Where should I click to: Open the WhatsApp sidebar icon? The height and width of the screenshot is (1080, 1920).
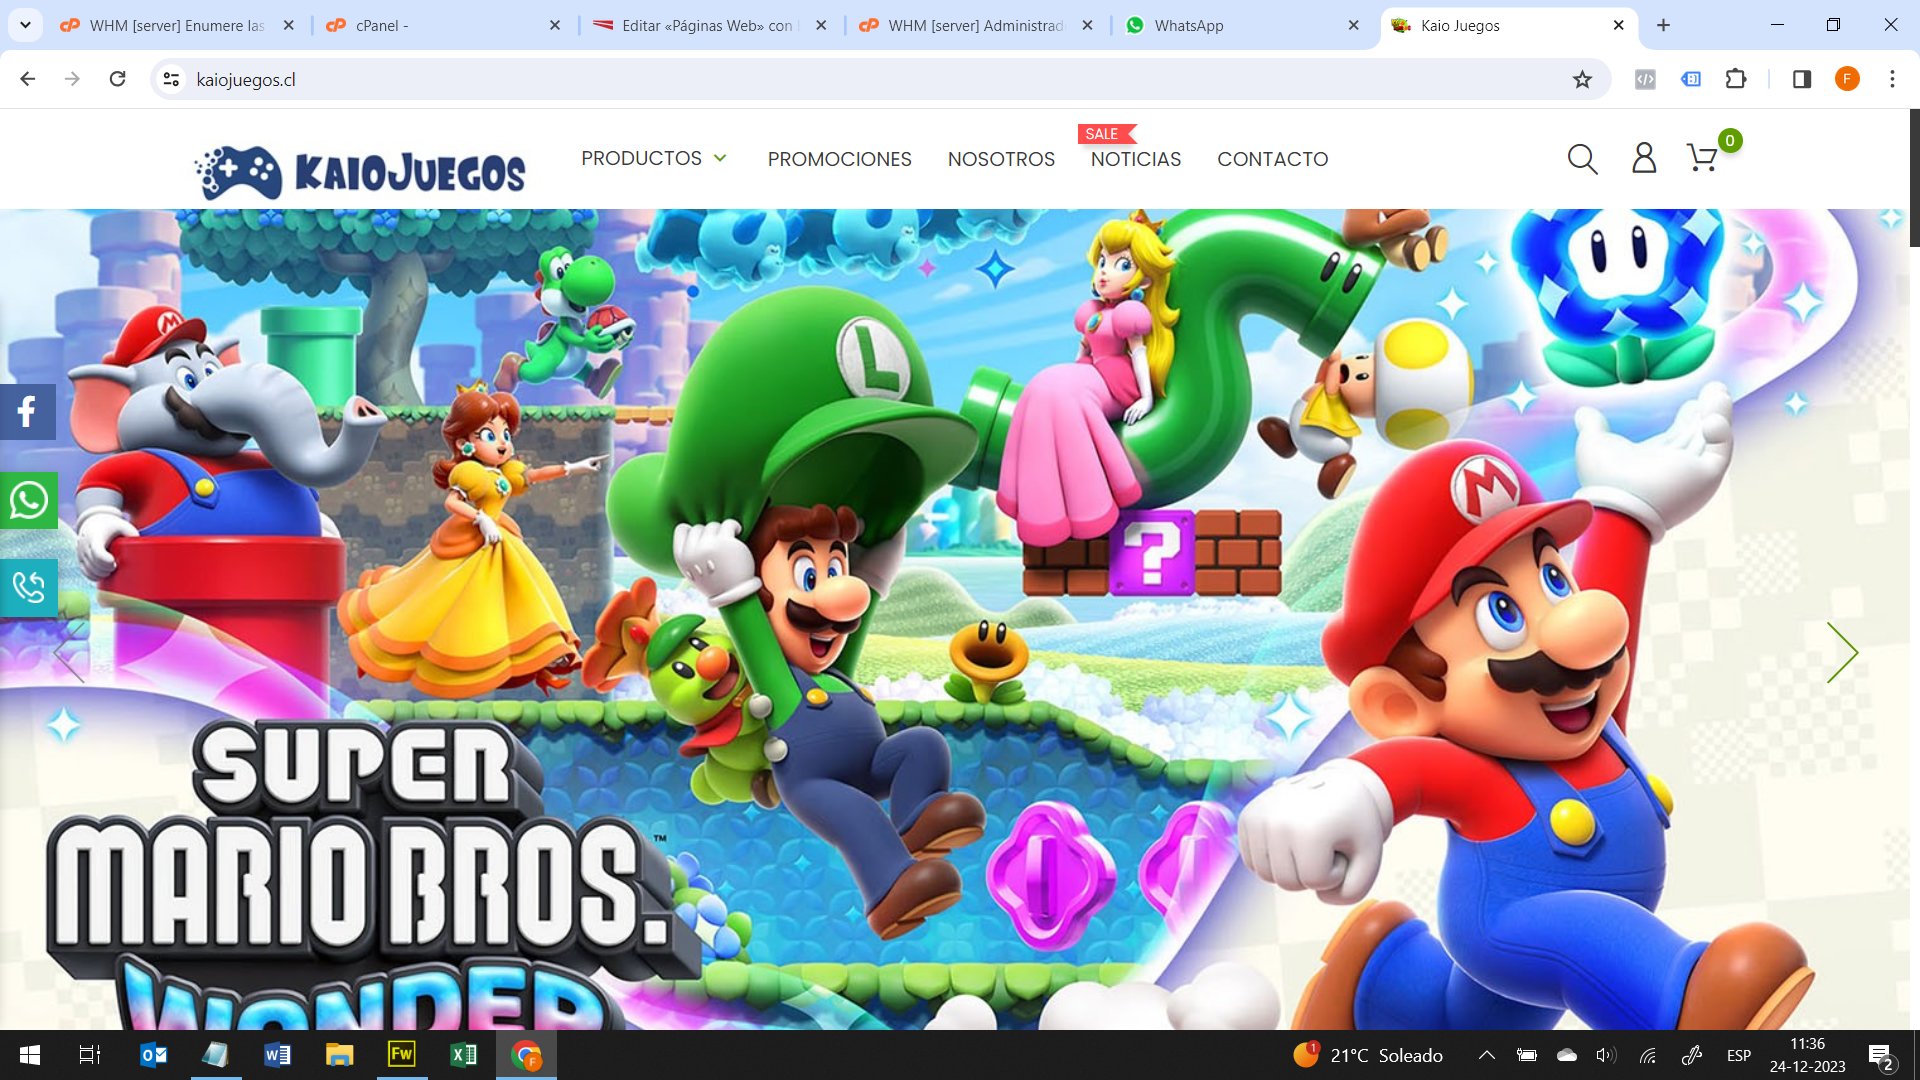[x=28, y=500]
